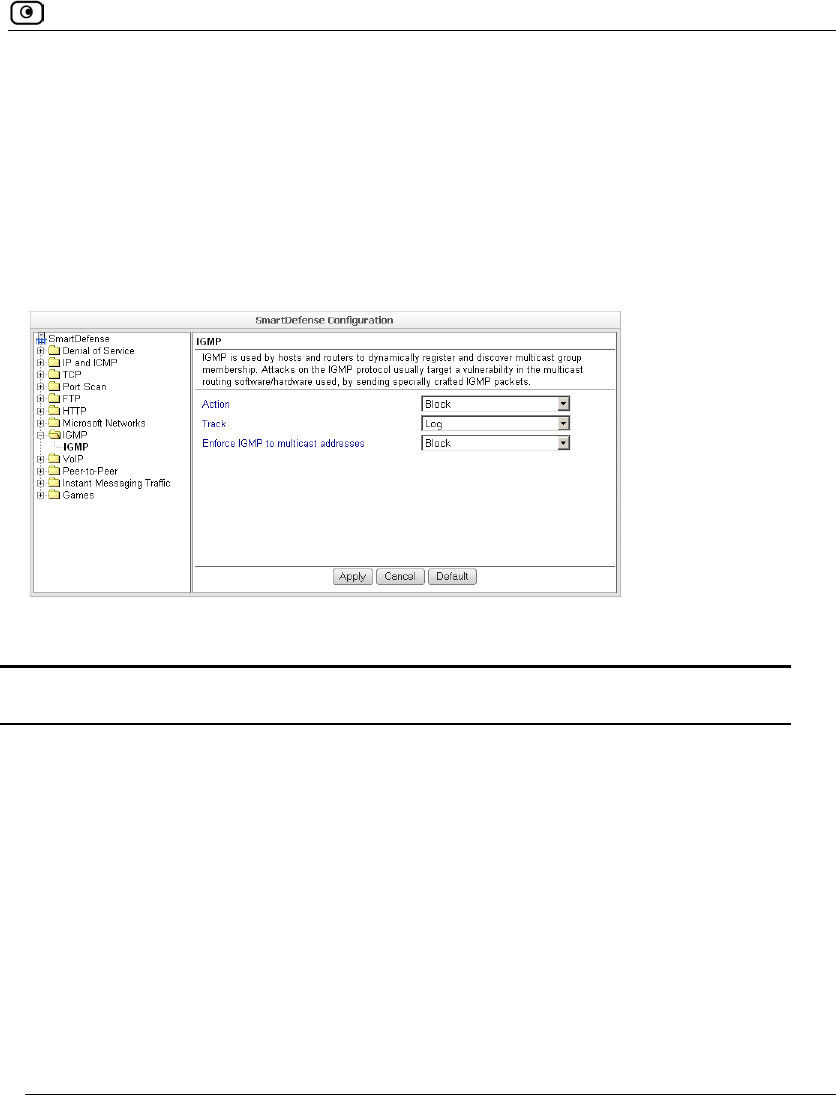Click the Instant Messaging Traffic folder icon
Image resolution: width=836 pixels, height=1095 pixels.
pyautogui.click(x=54, y=483)
